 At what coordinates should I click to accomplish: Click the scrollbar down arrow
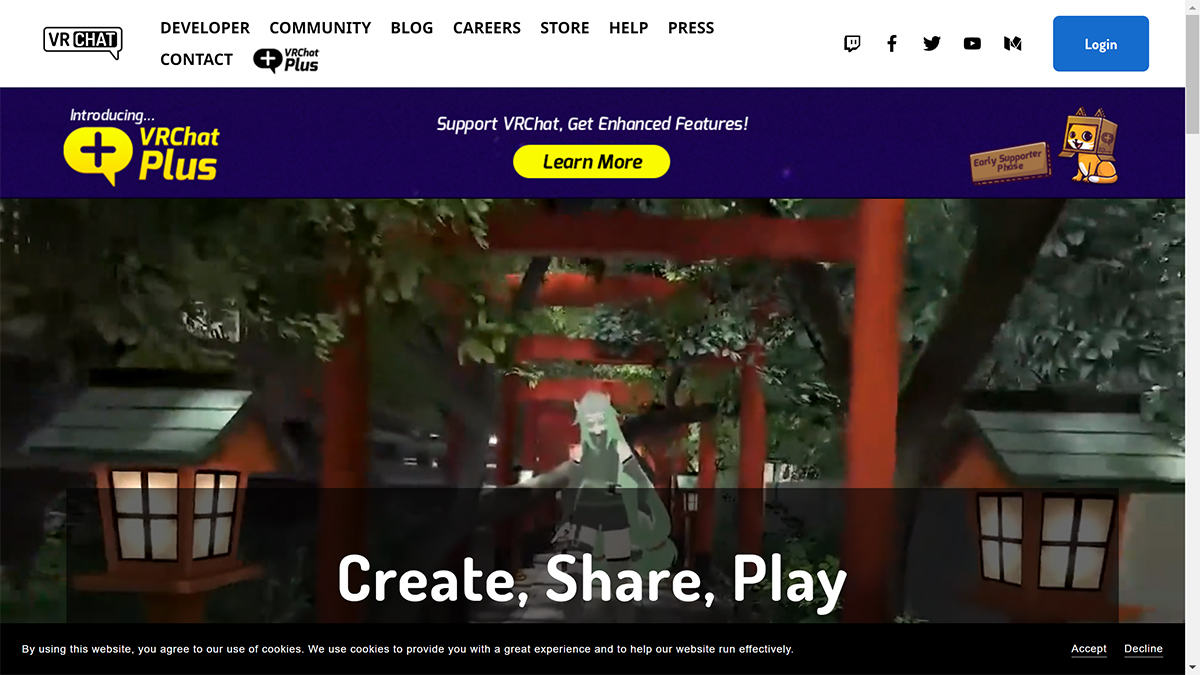coord(1192,667)
